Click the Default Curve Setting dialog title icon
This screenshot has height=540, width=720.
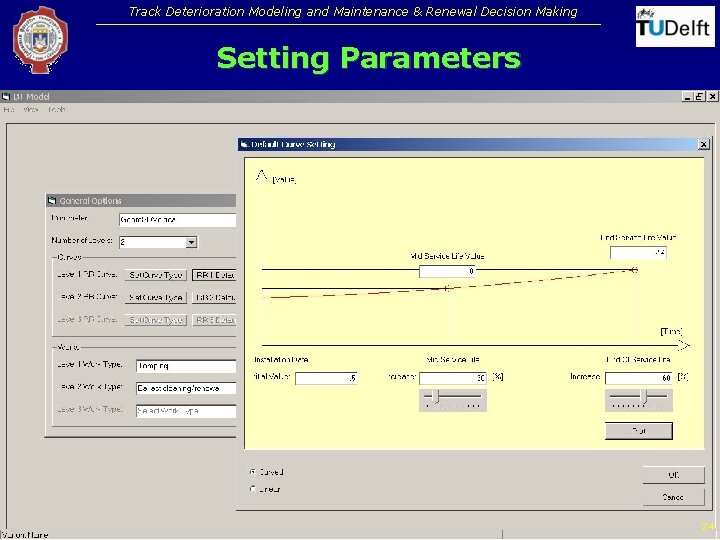[x=244, y=144]
